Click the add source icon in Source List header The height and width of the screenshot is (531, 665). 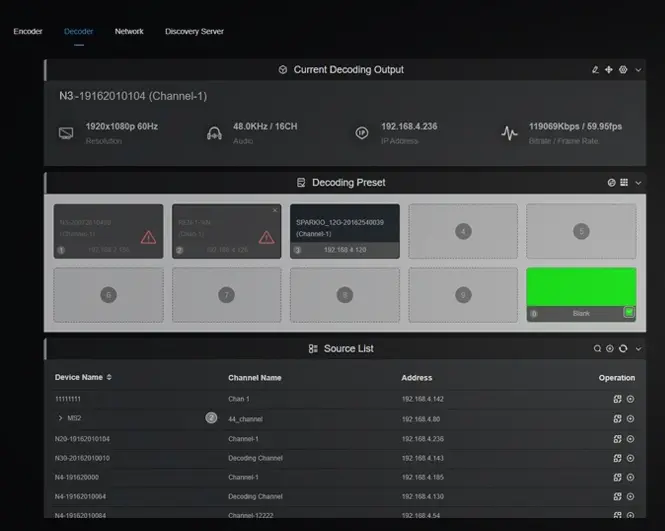(x=610, y=349)
